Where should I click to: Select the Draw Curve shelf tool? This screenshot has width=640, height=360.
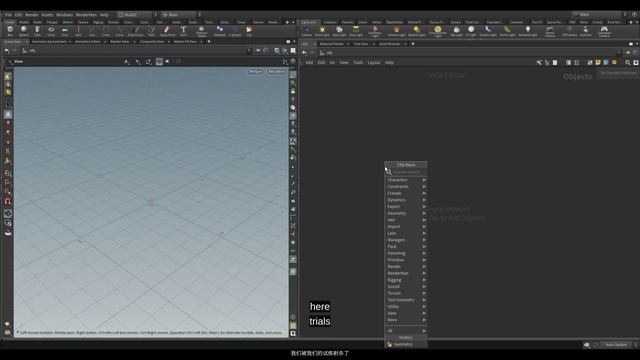pyautogui.click(x=136, y=31)
